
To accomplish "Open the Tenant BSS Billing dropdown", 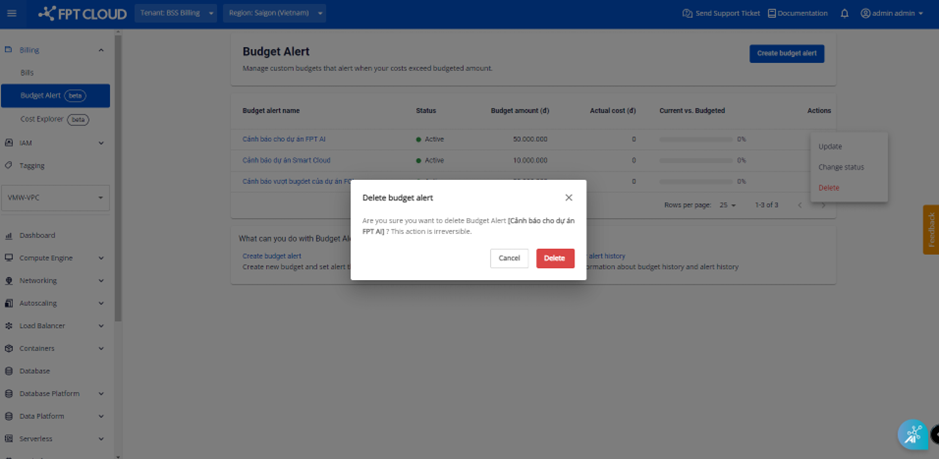I will click(x=176, y=13).
